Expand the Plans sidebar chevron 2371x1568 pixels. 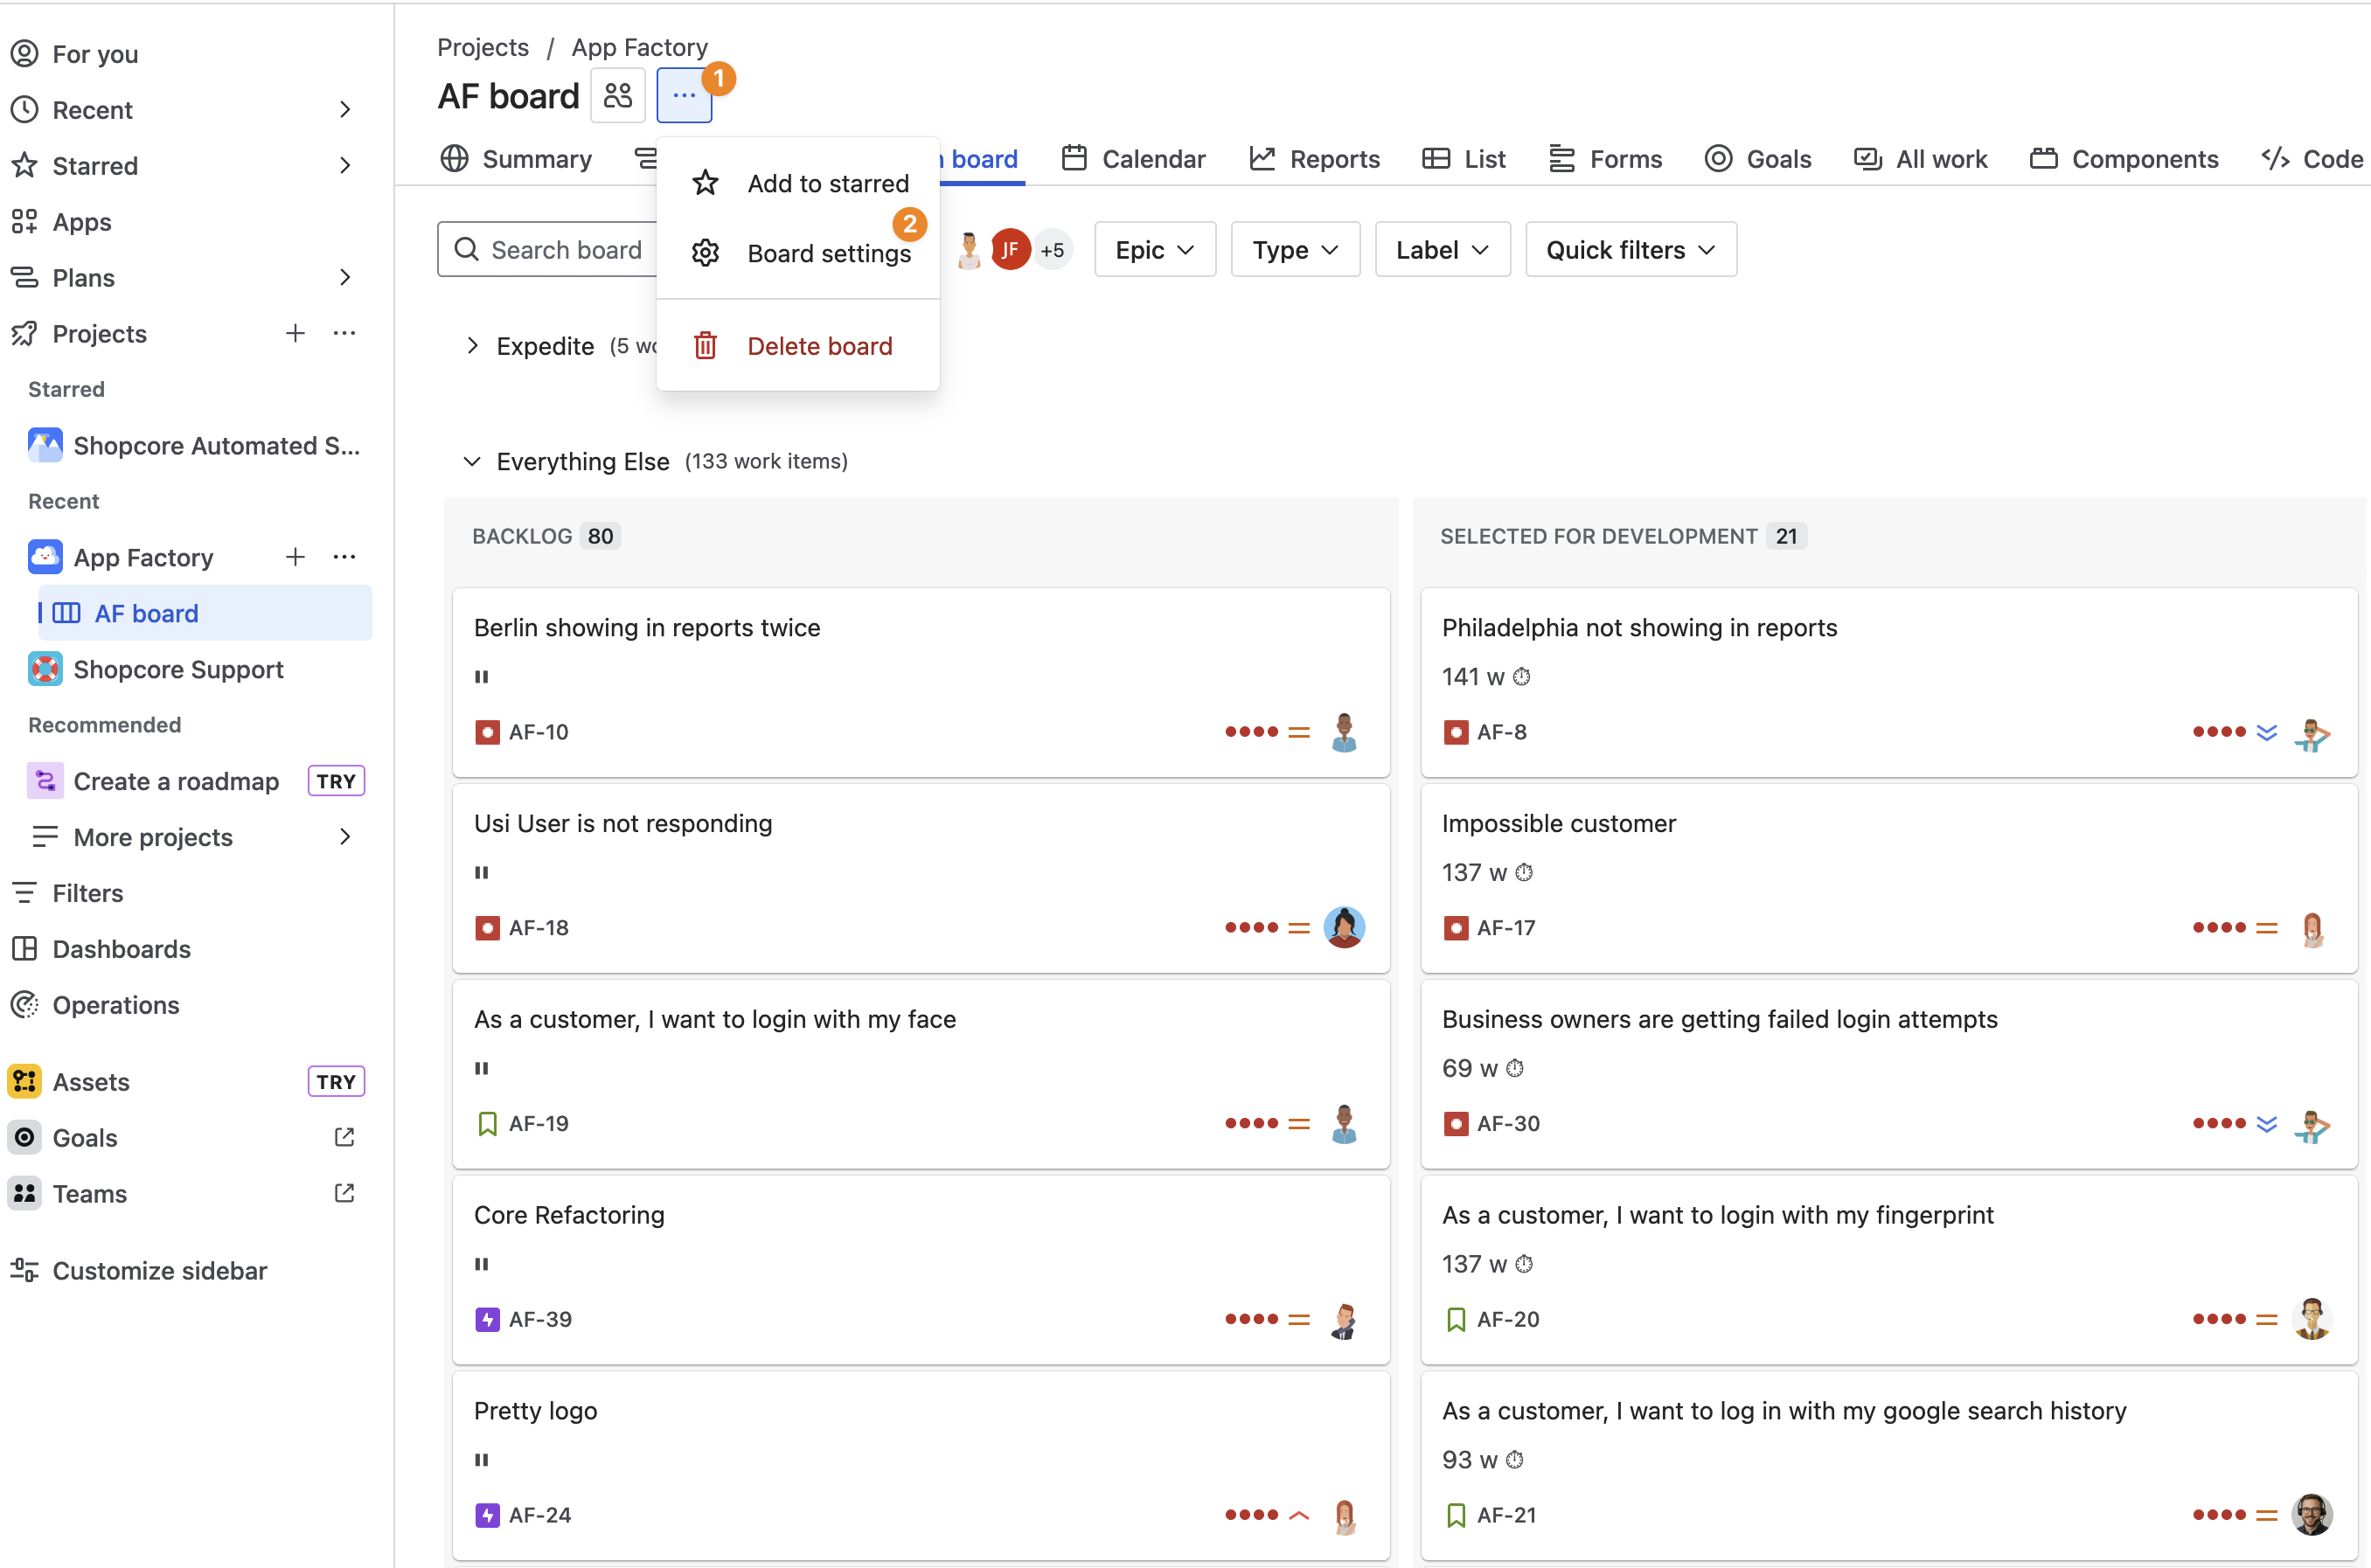pos(345,277)
